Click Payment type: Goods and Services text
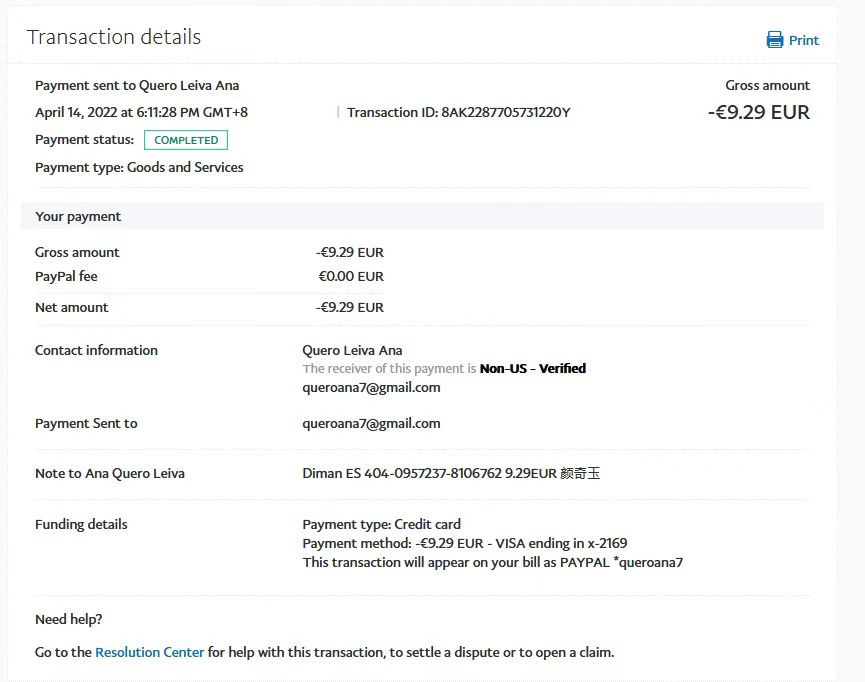Screen dimensions: 865x682 coord(139,167)
